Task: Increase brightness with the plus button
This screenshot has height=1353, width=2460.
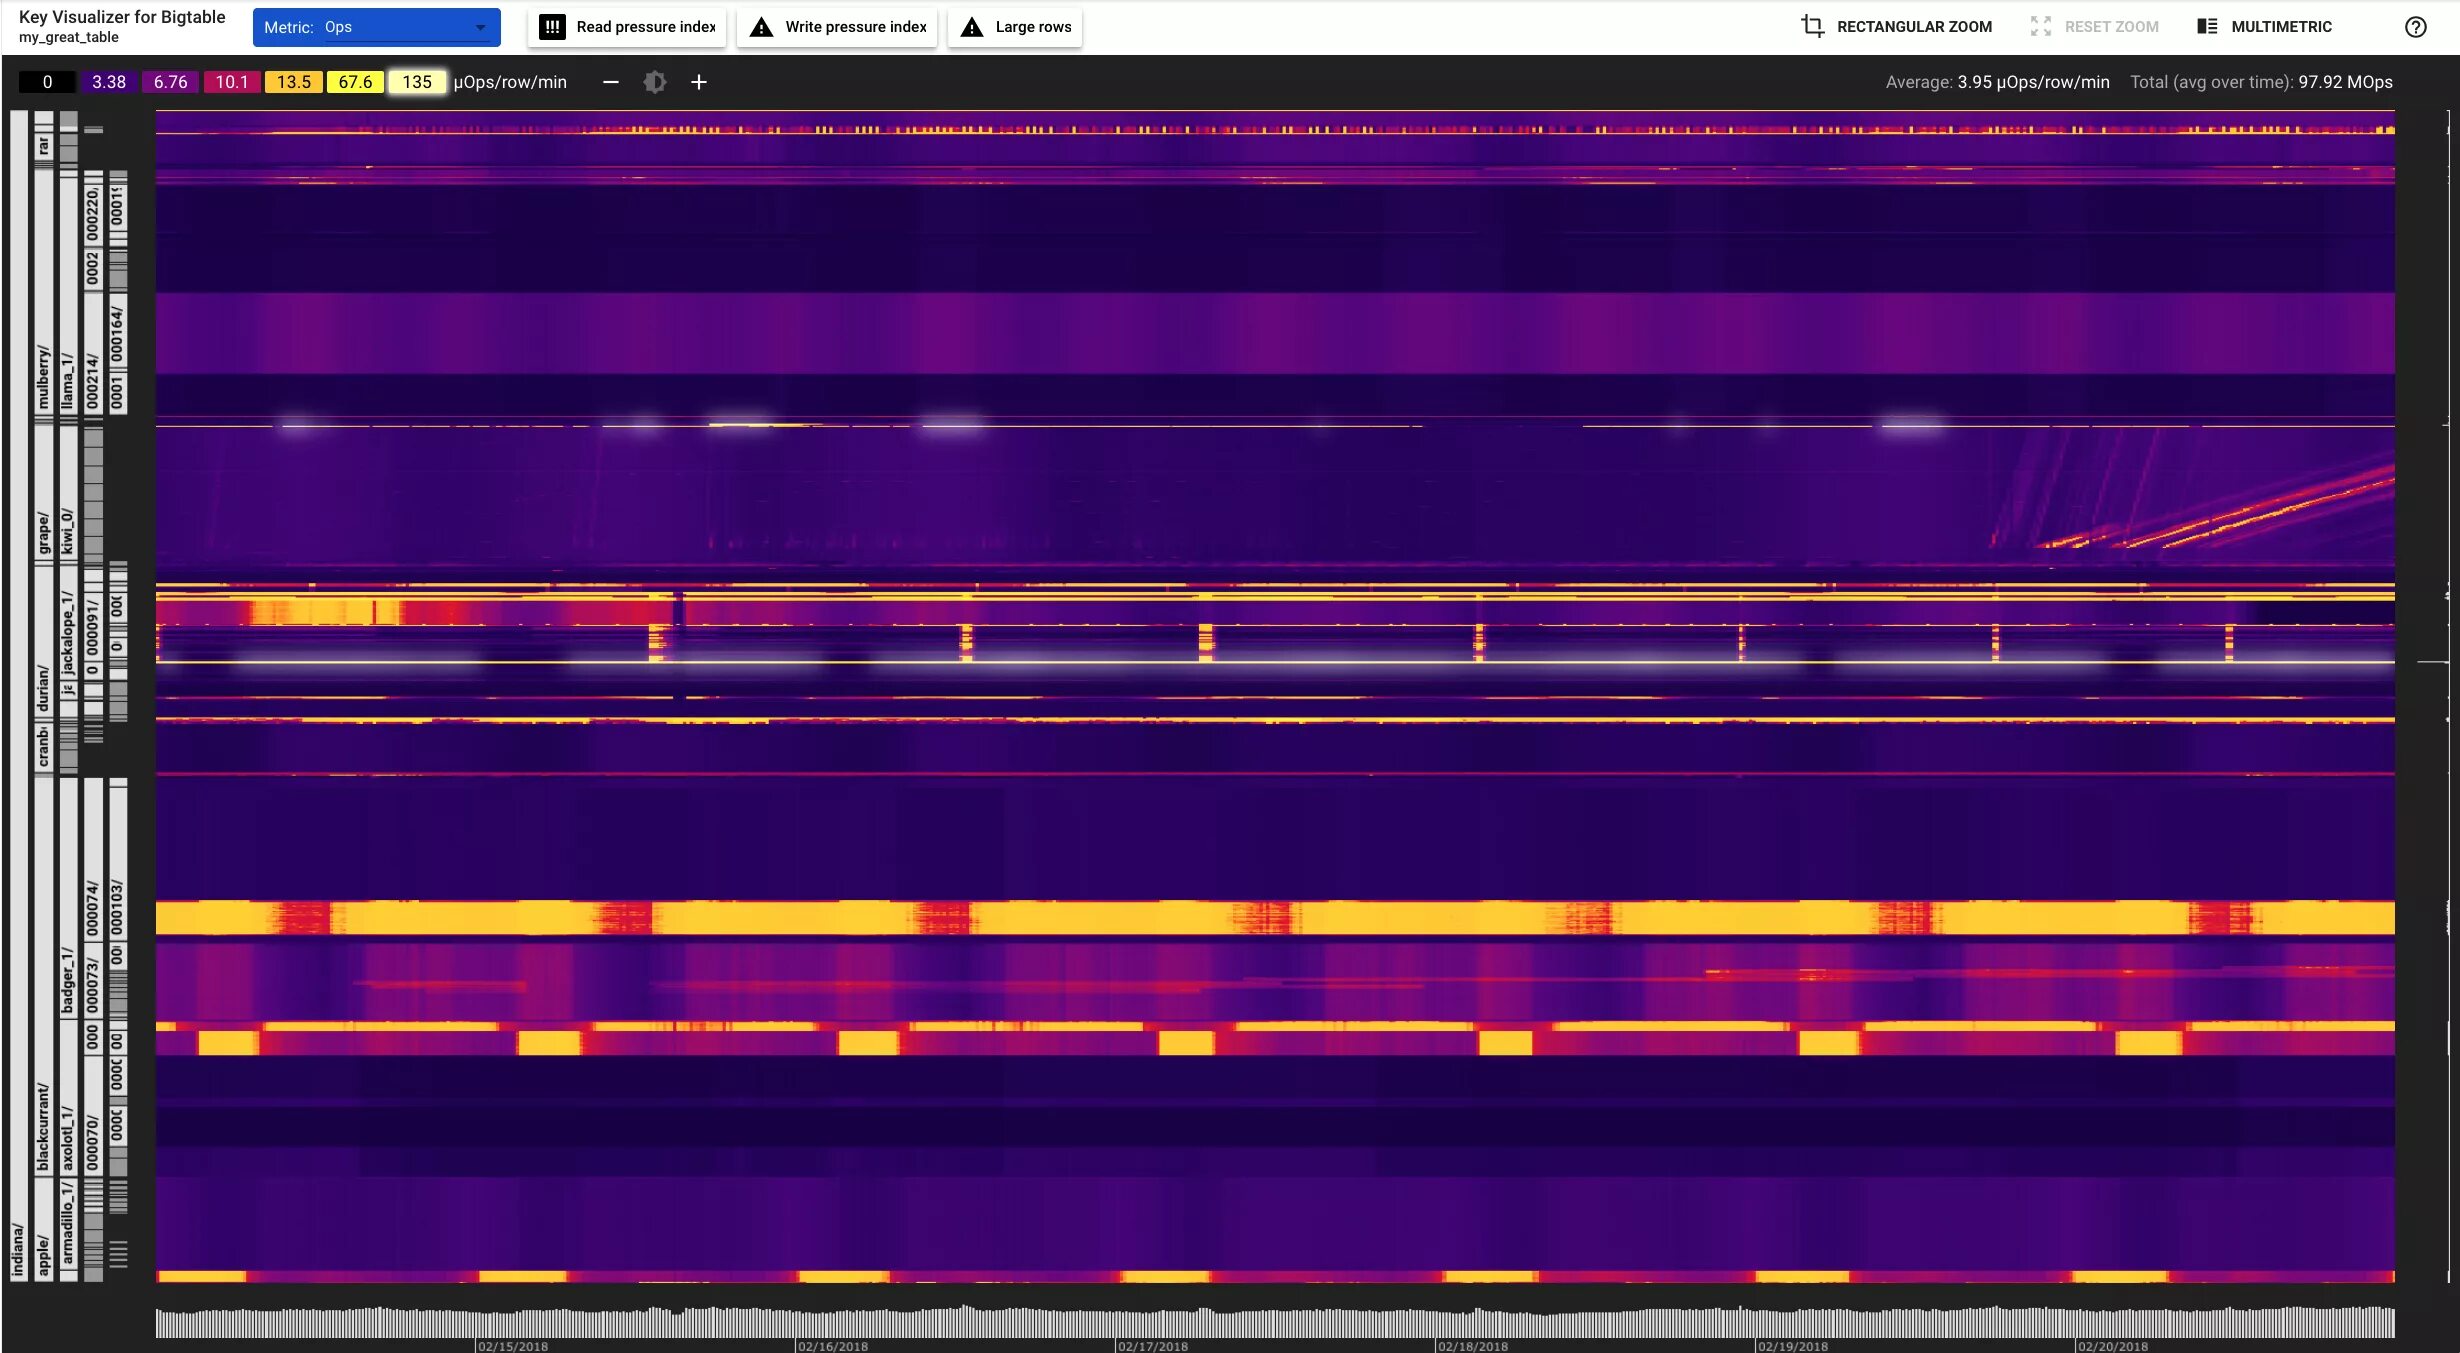Action: (699, 82)
